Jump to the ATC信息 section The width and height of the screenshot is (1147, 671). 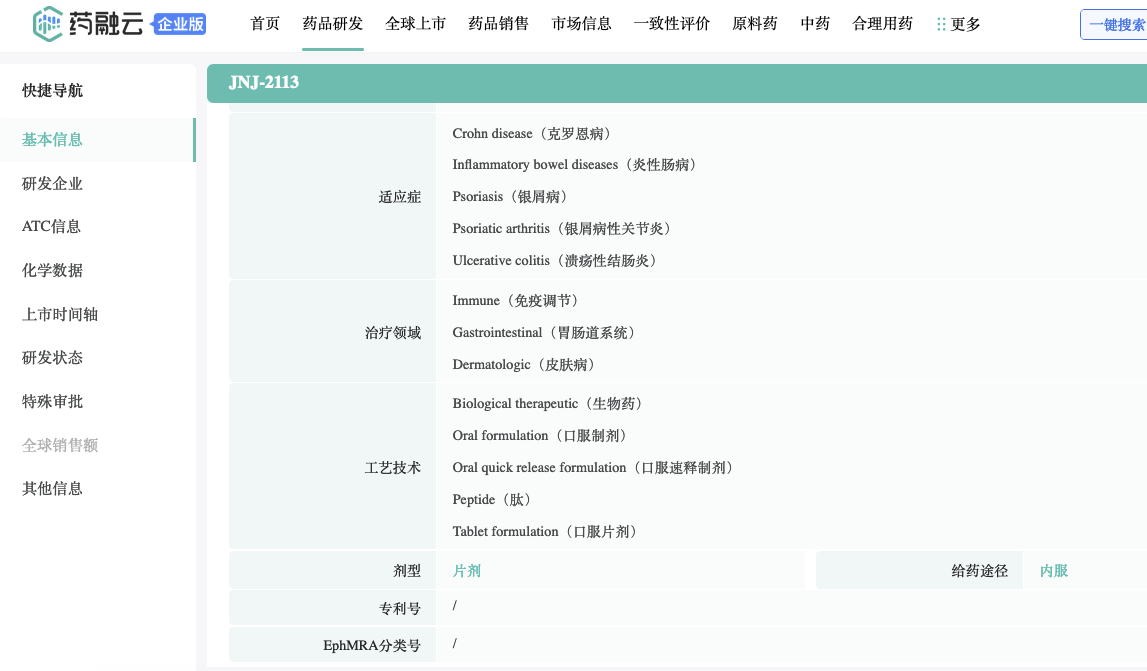(51, 227)
